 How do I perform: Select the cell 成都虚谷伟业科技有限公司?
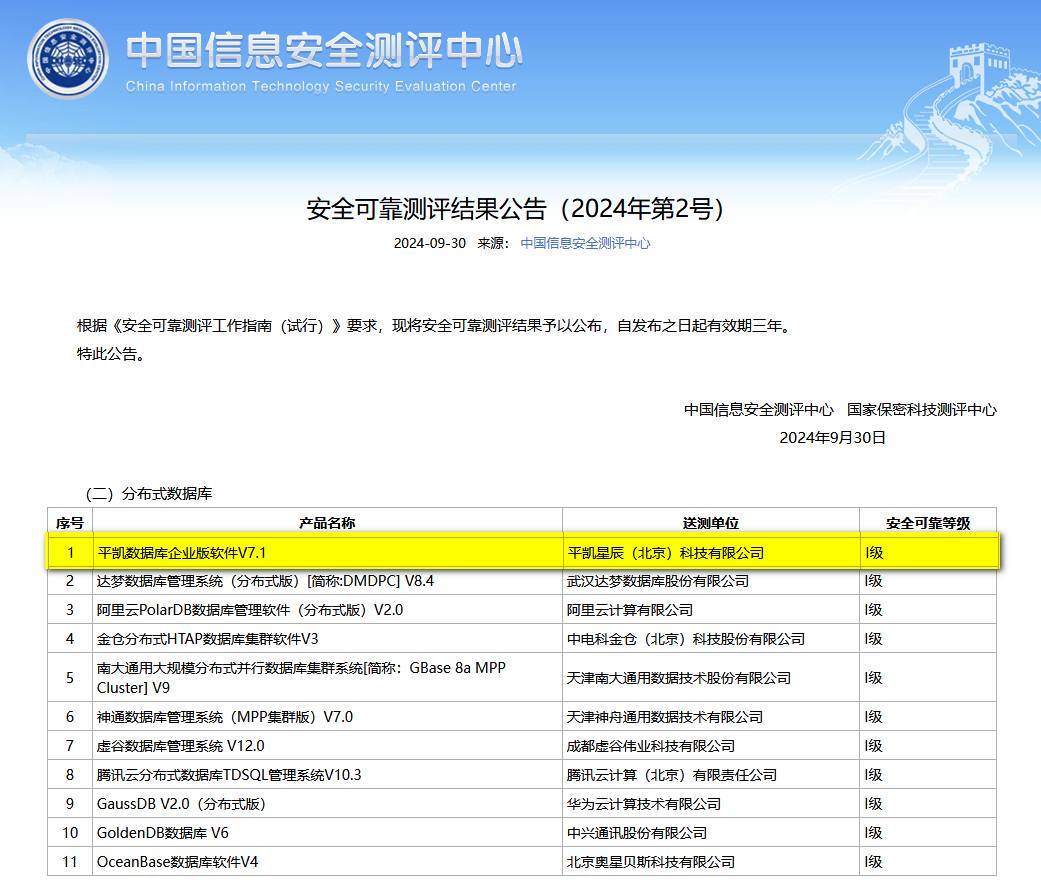point(710,746)
